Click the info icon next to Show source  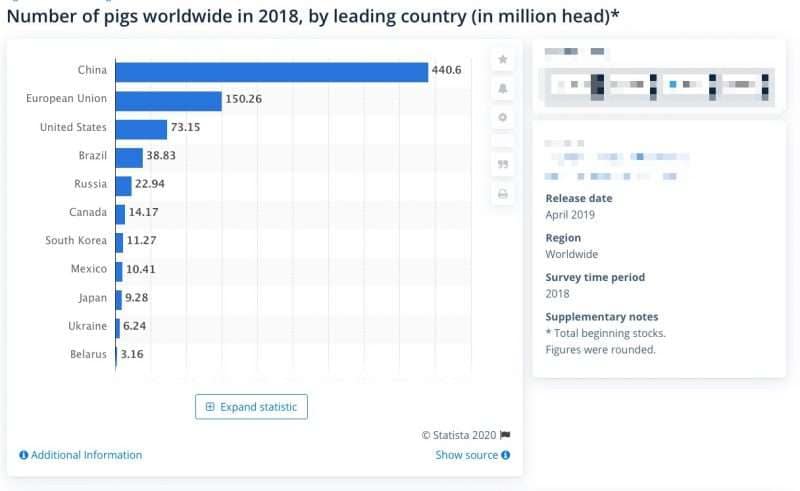(506, 455)
